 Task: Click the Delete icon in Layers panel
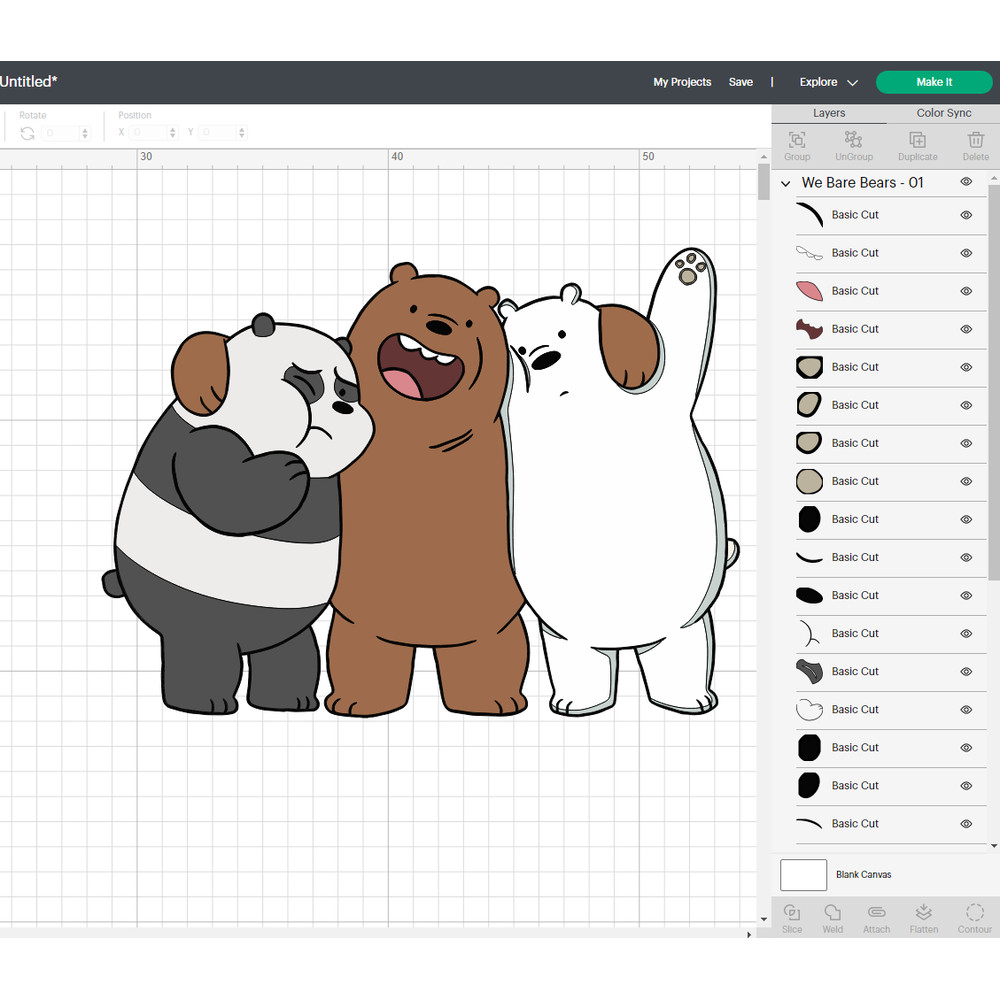976,145
